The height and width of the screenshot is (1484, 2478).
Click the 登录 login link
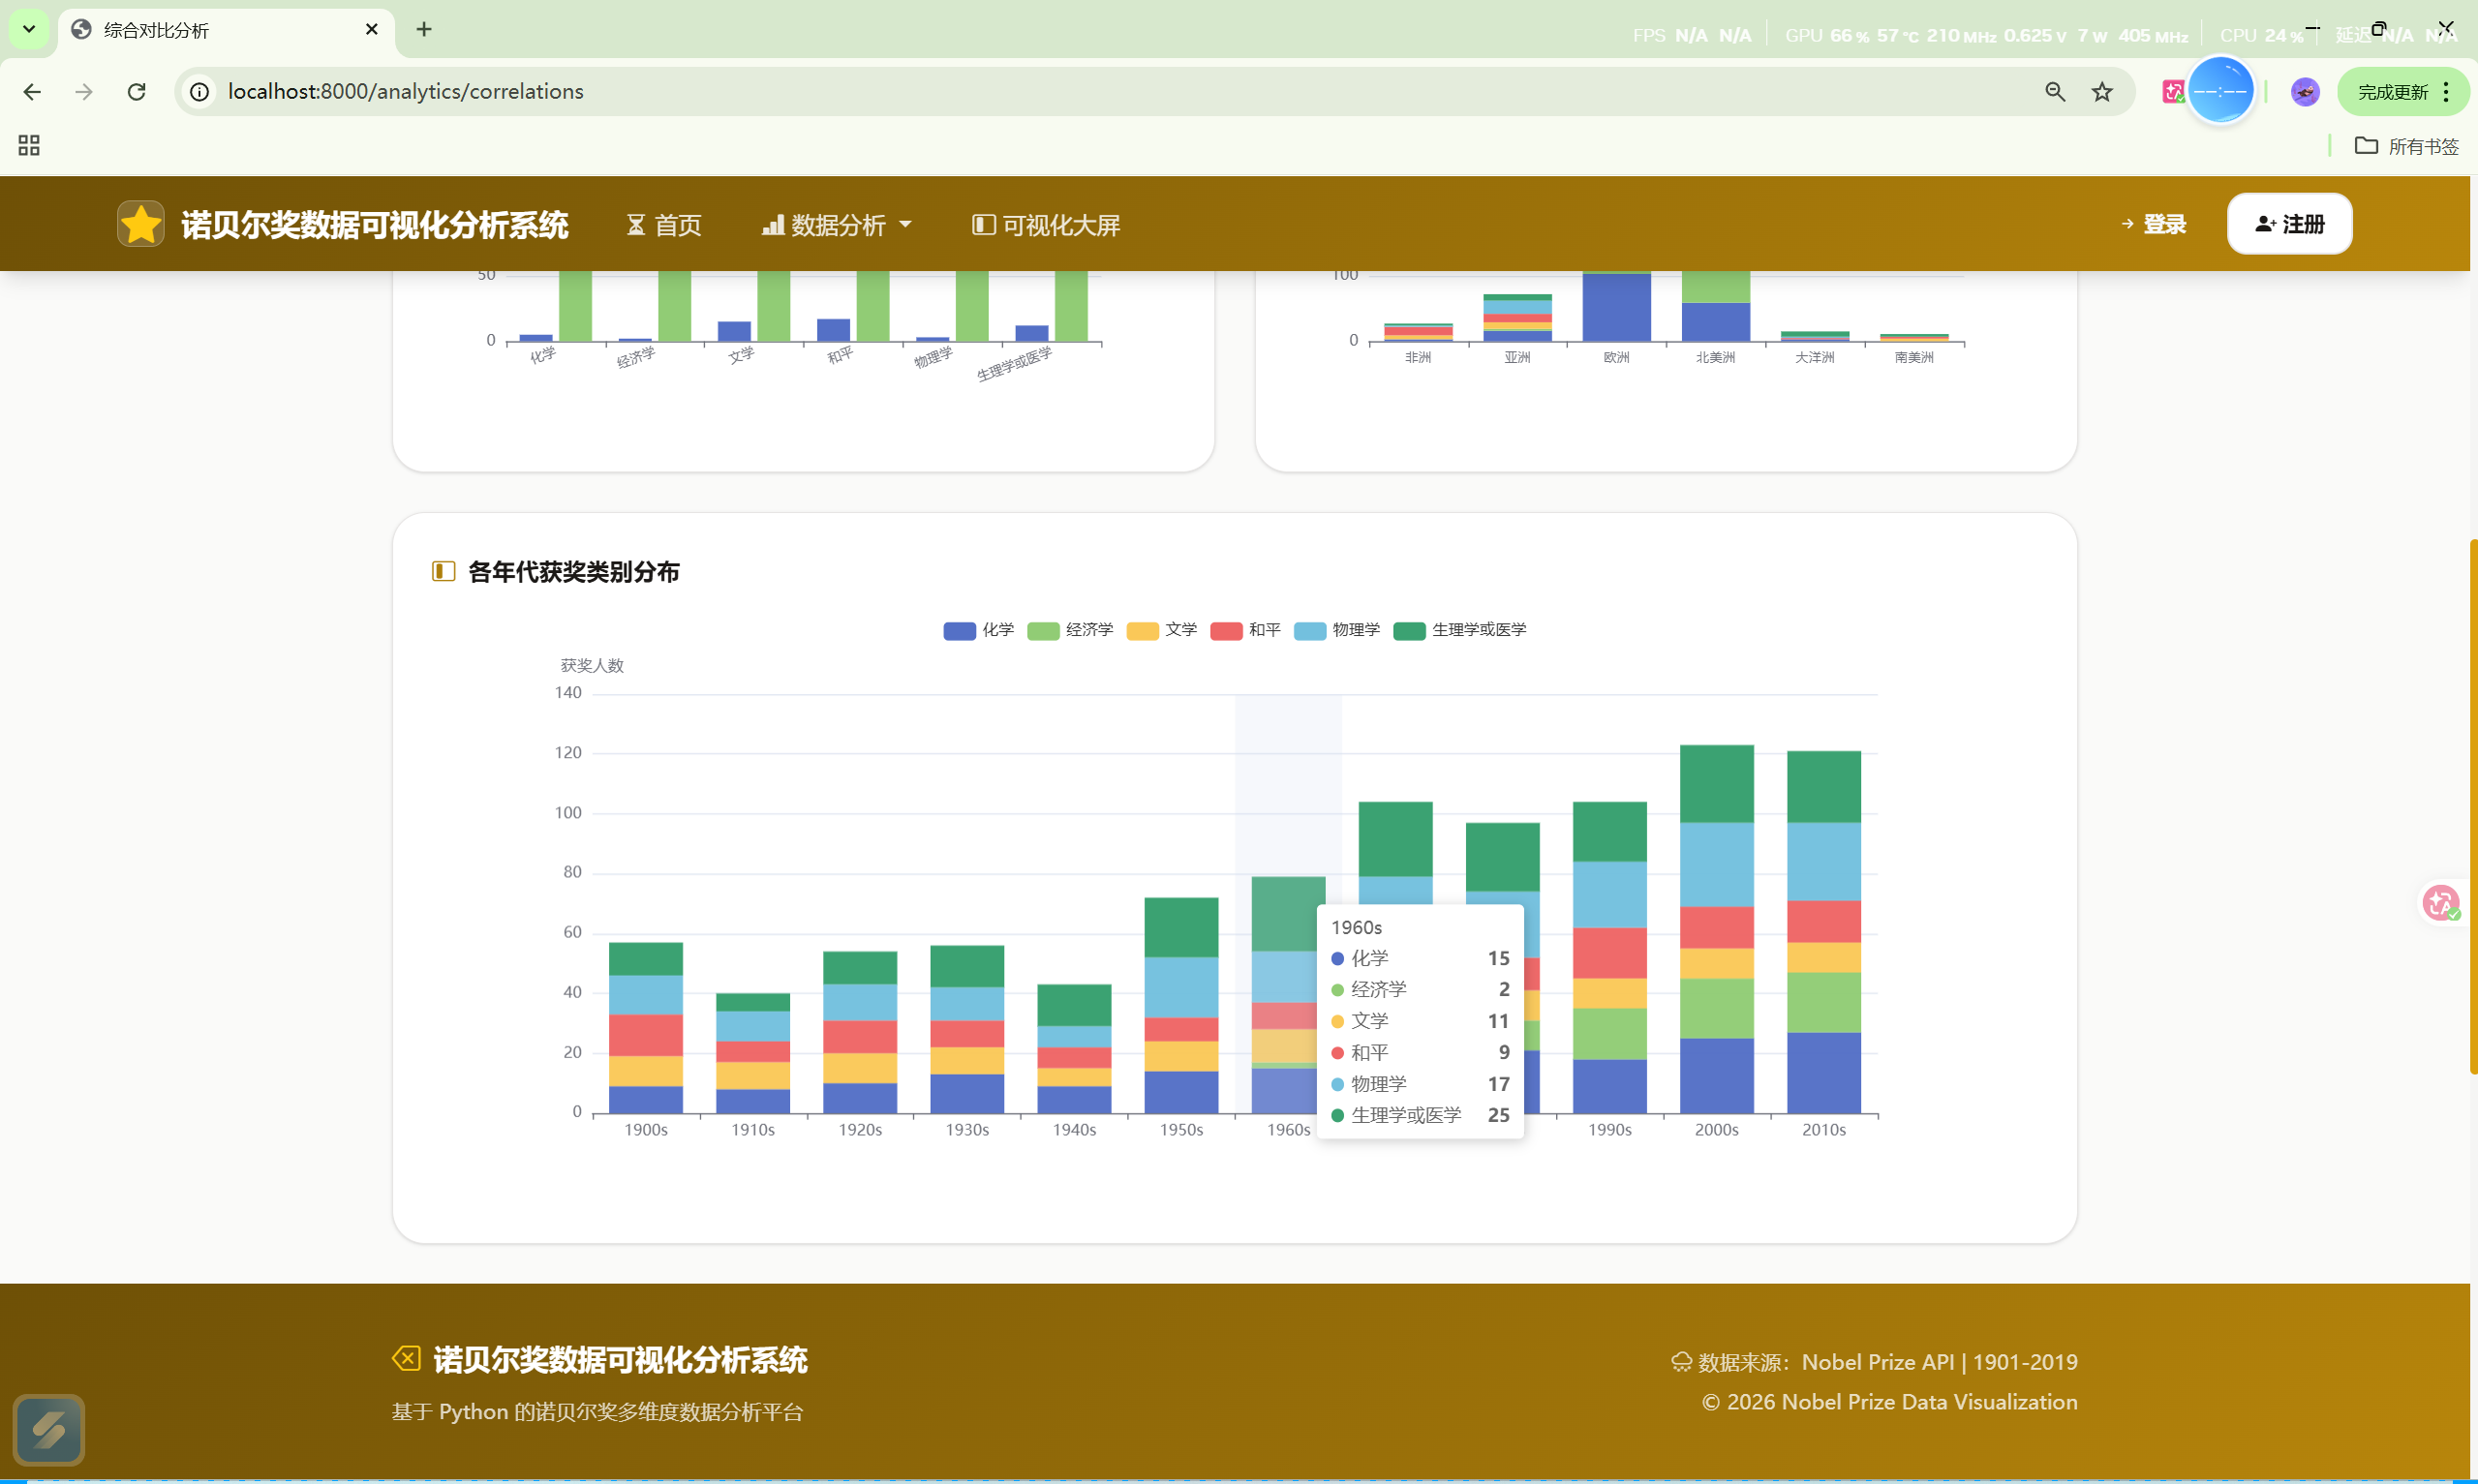[2153, 224]
